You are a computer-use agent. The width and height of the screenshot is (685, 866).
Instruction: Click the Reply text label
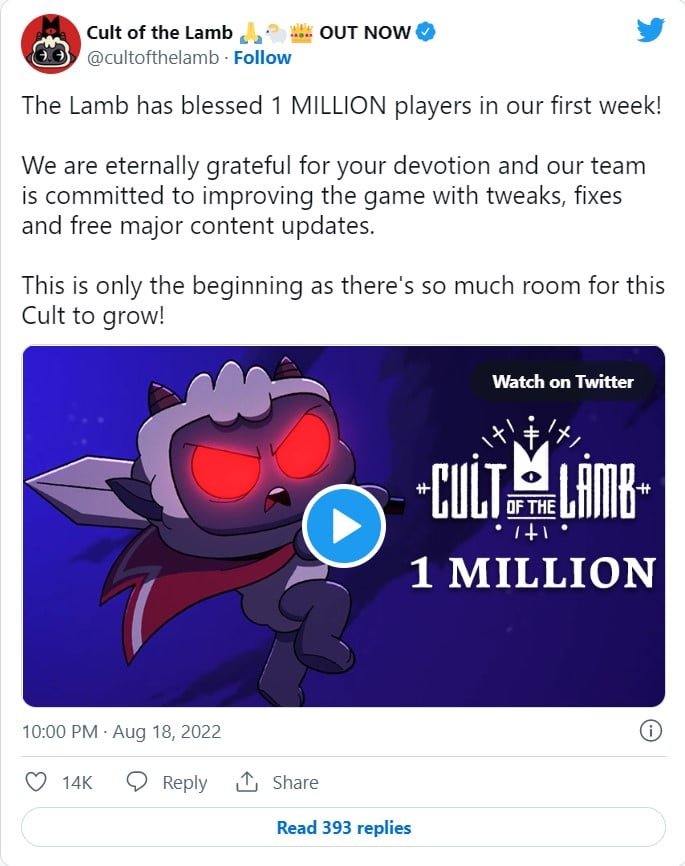(185, 782)
